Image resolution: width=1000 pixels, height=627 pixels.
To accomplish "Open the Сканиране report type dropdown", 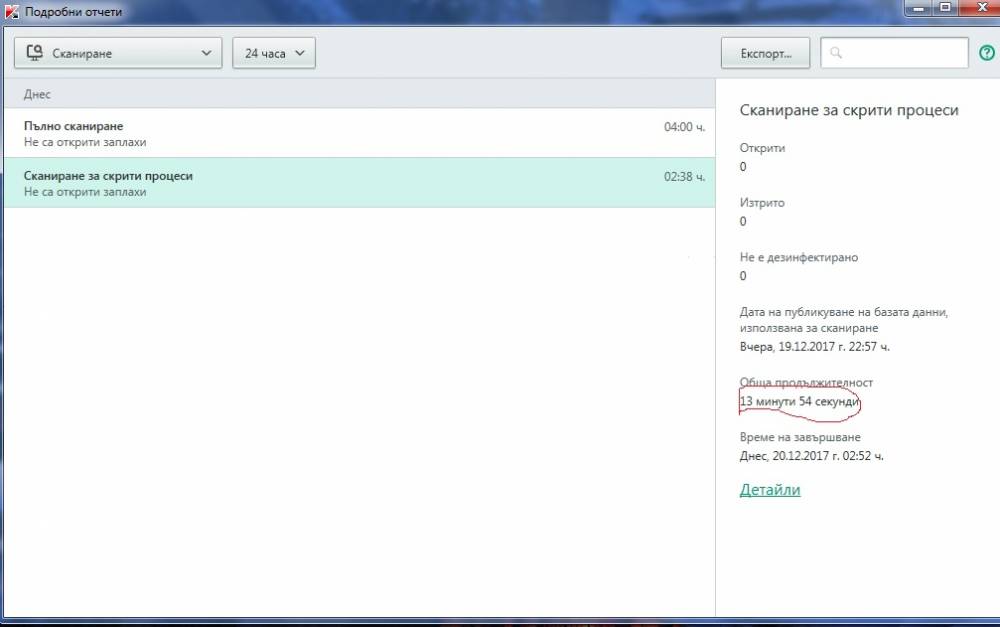I will point(118,53).
